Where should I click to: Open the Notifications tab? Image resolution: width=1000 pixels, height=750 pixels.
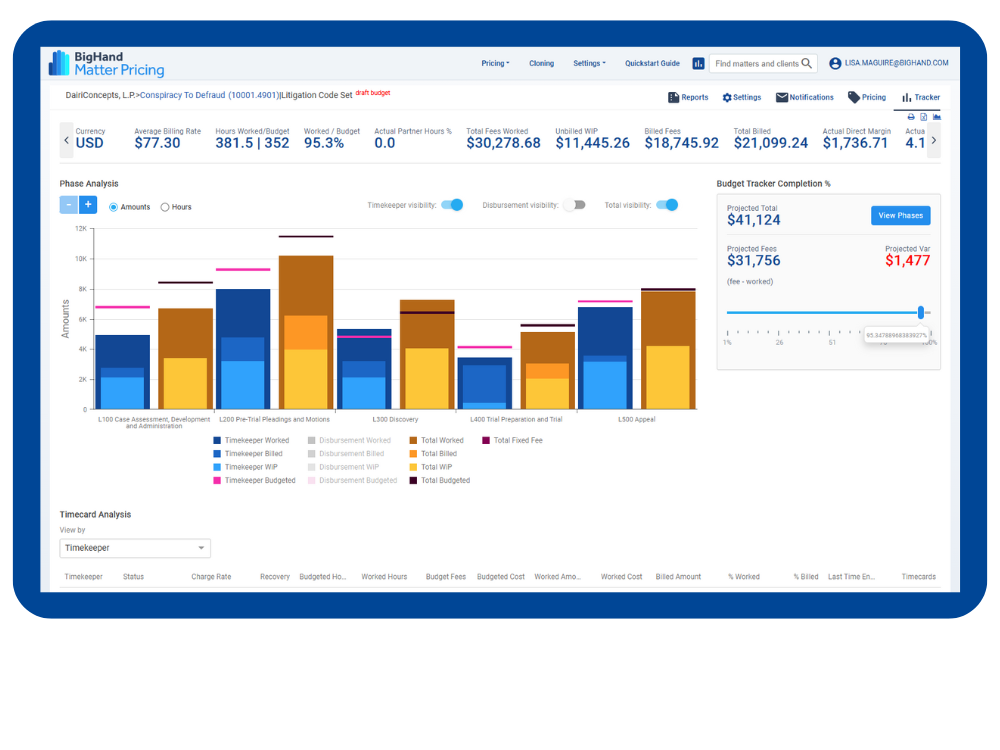click(x=805, y=97)
